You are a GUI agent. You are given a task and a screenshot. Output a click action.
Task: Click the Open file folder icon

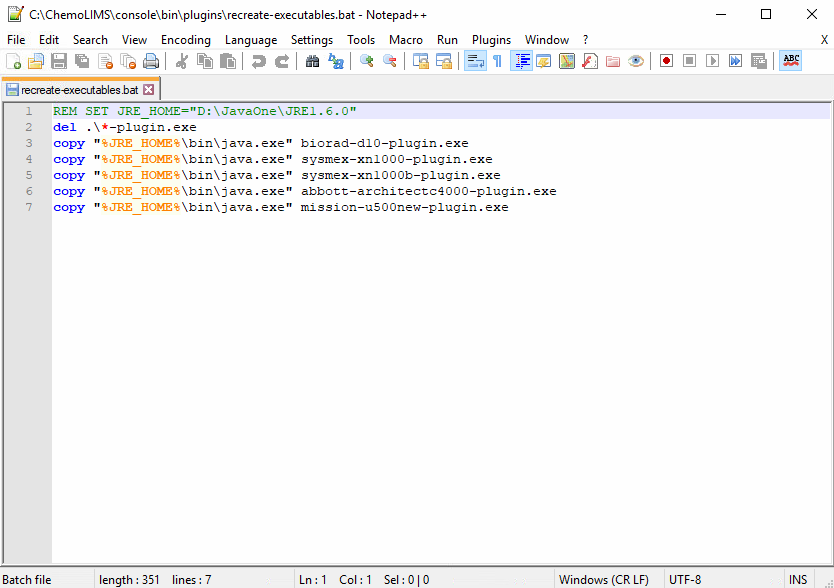click(36, 61)
